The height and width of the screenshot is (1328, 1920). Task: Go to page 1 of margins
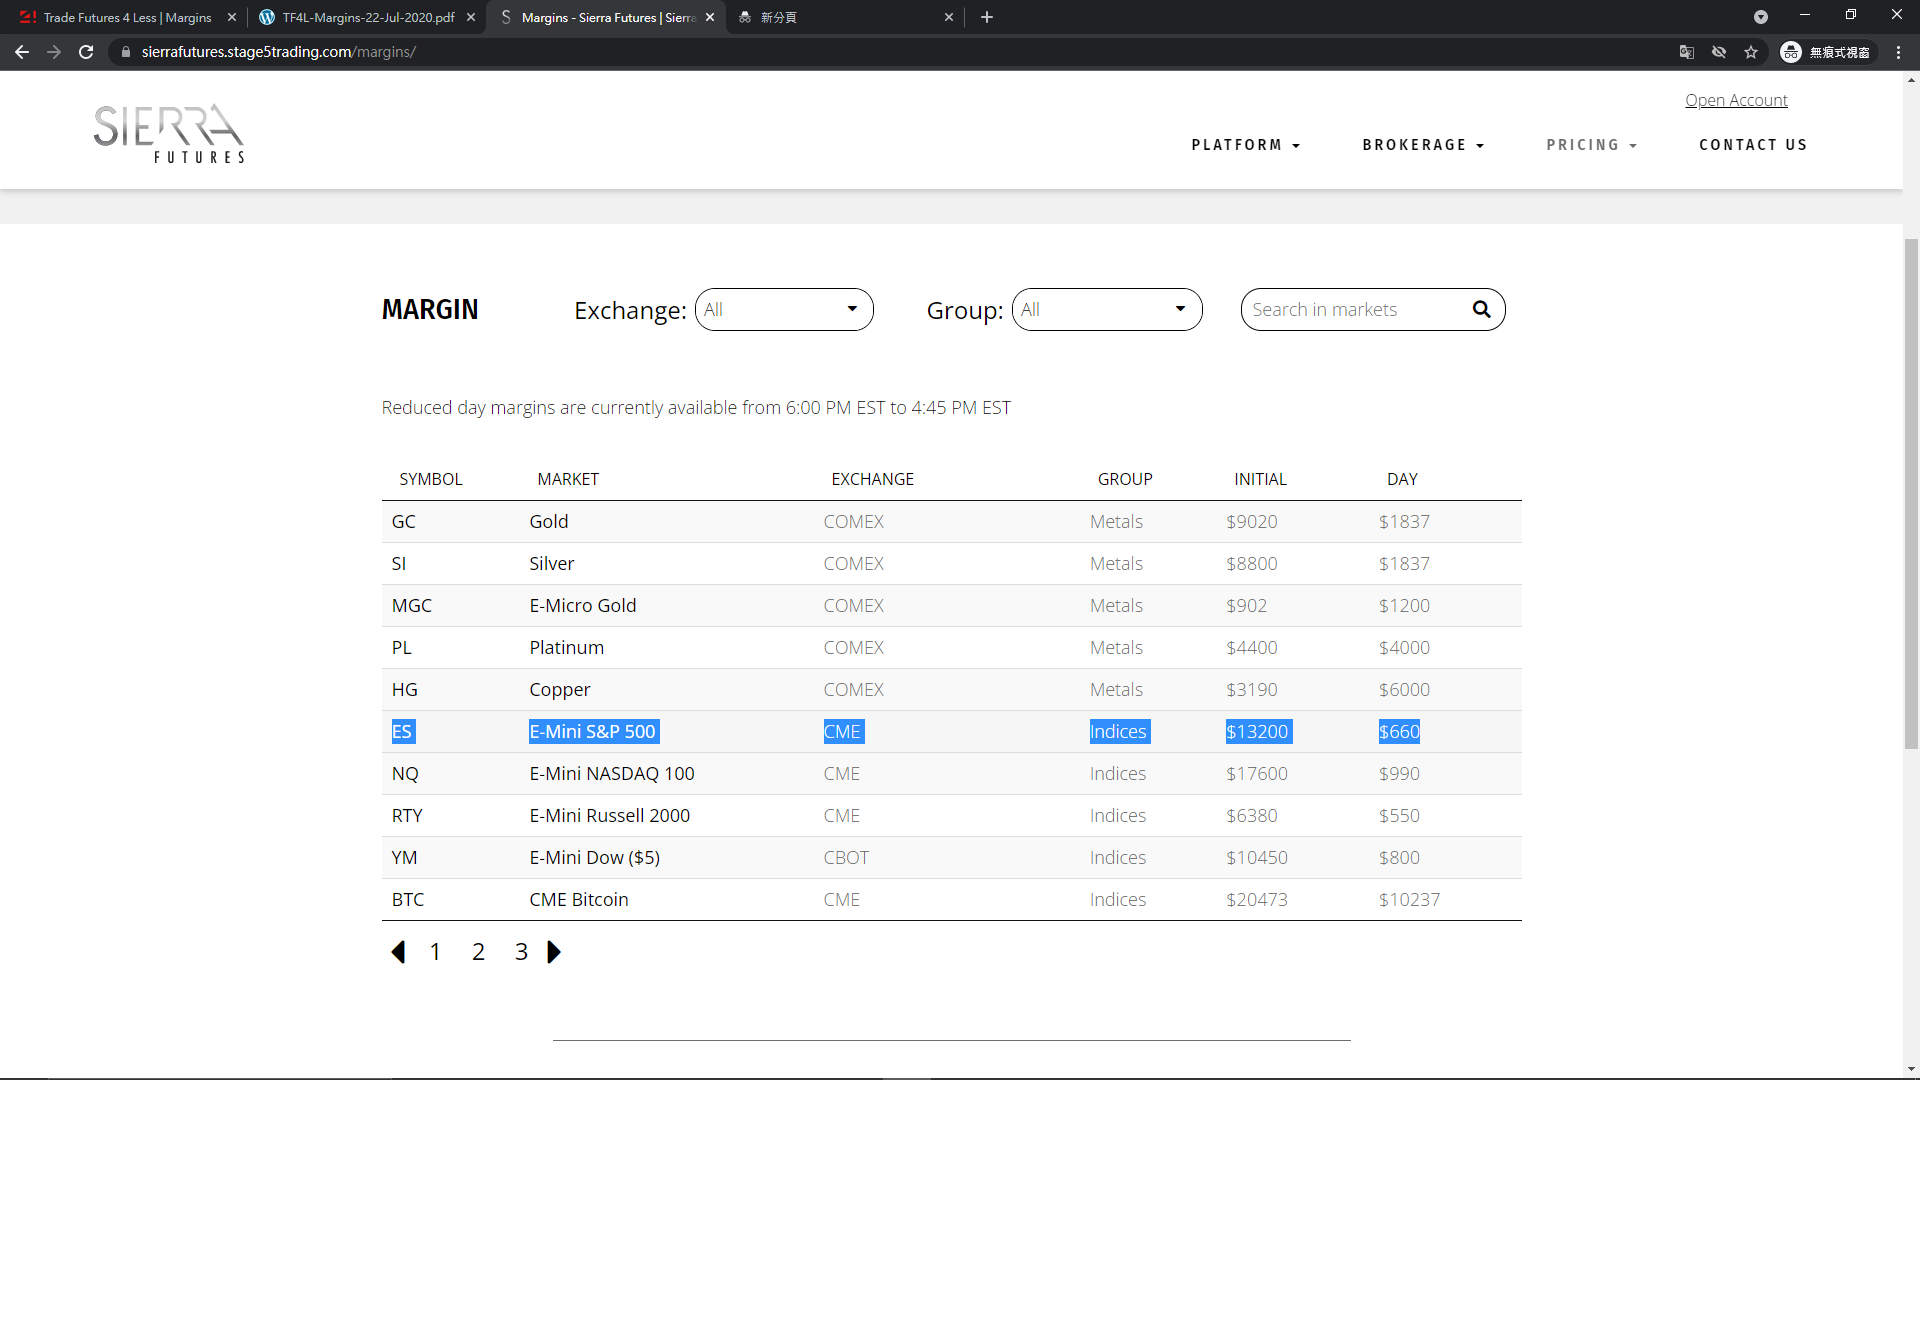(435, 952)
